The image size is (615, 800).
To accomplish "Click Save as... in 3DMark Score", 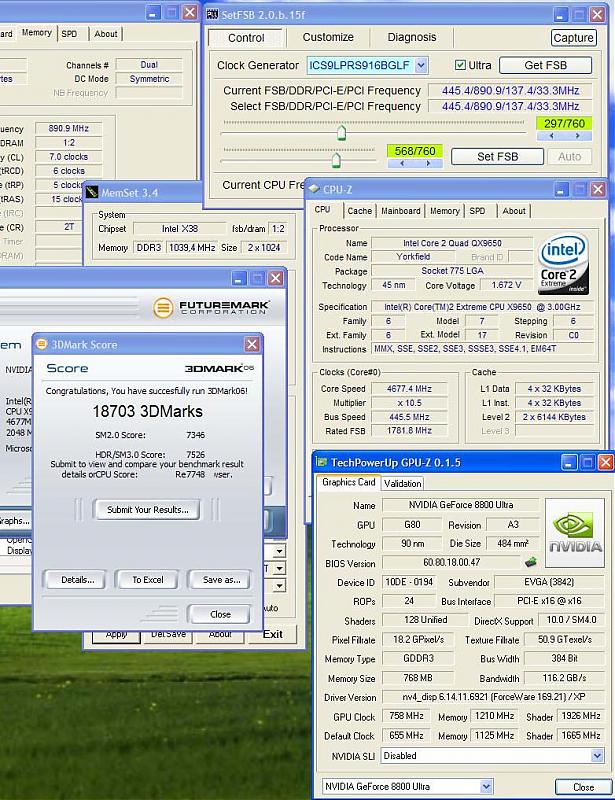I will [221, 580].
